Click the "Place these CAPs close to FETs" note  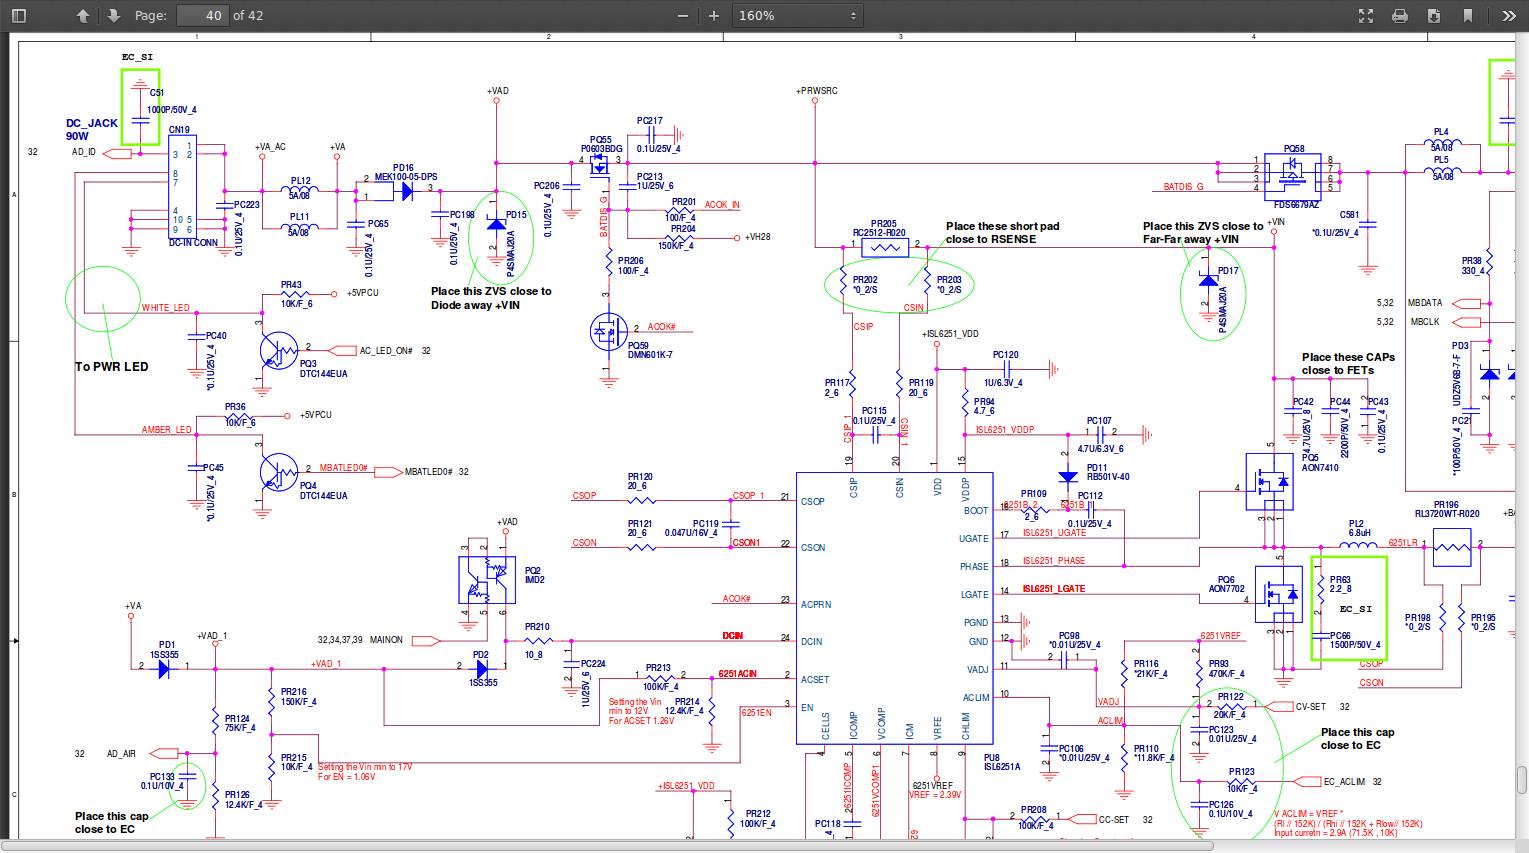[x=1347, y=364]
